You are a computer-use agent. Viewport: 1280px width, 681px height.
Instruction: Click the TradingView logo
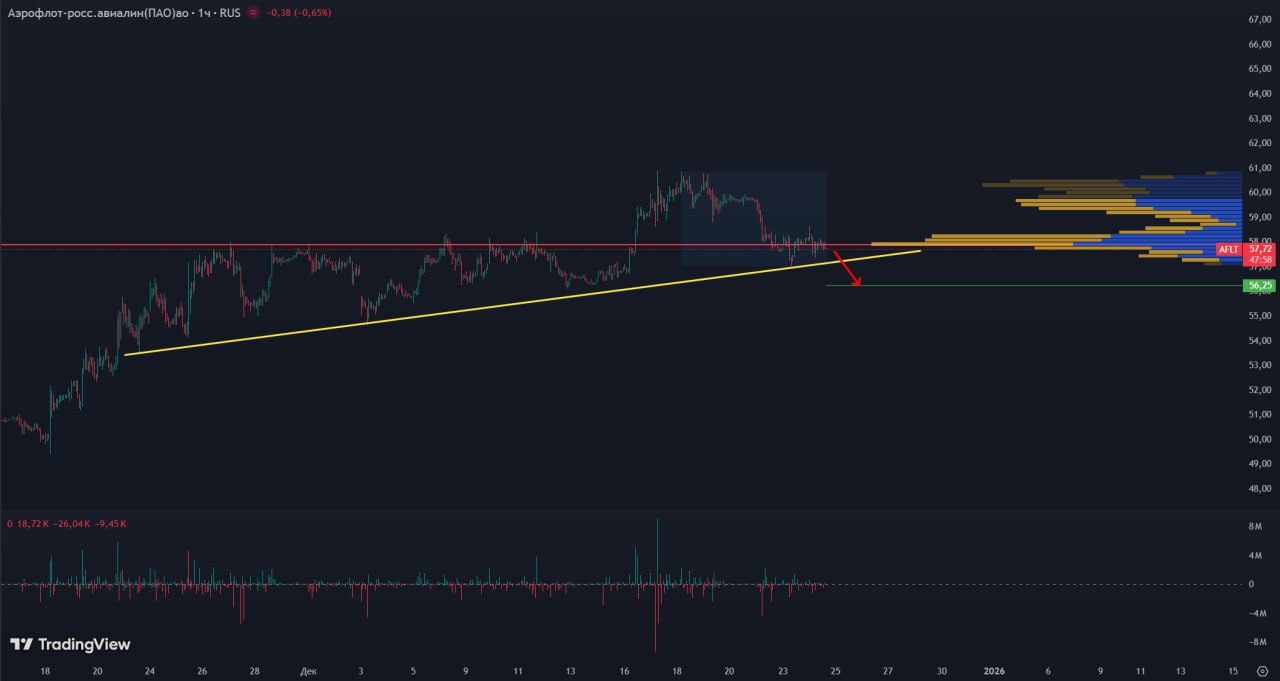pos(70,645)
